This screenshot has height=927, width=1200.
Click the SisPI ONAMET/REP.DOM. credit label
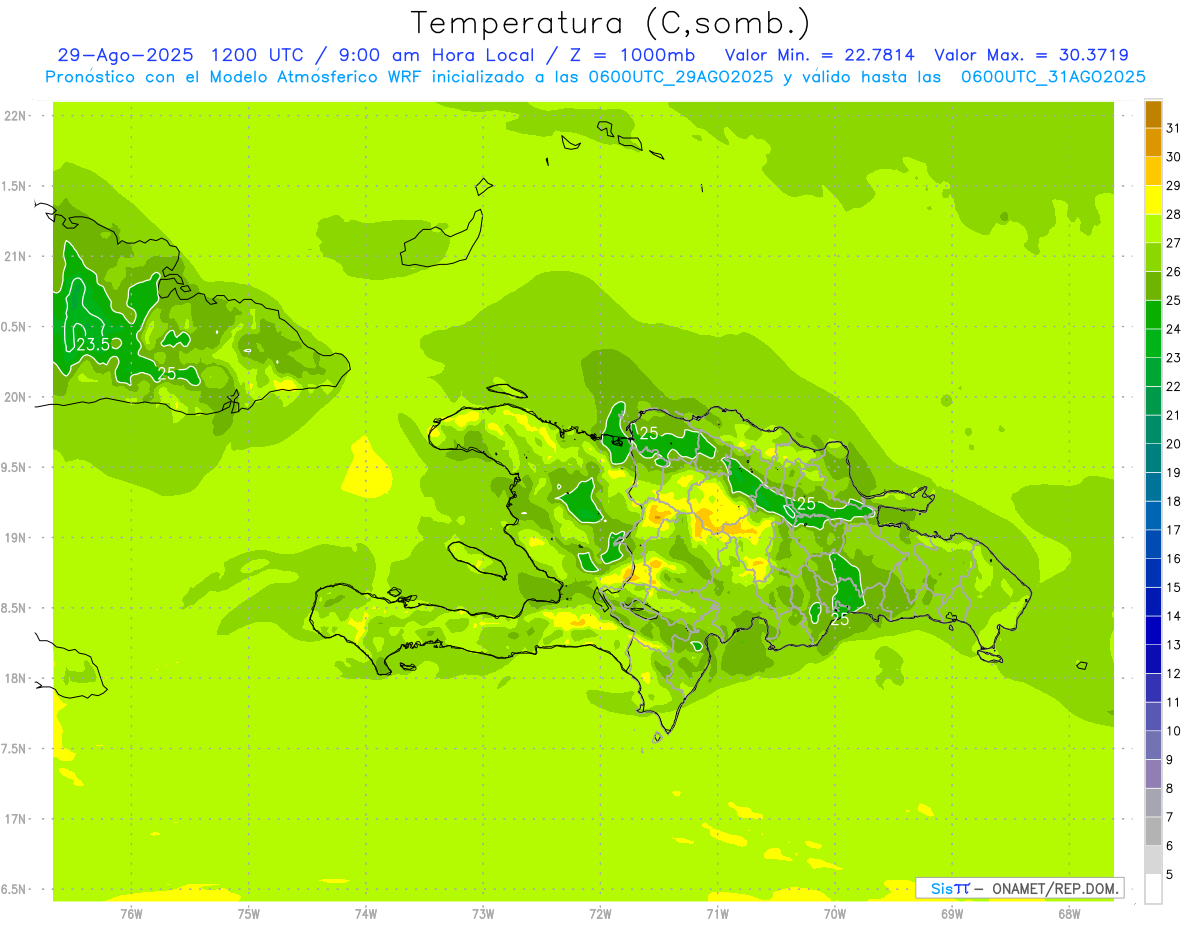[1019, 888]
